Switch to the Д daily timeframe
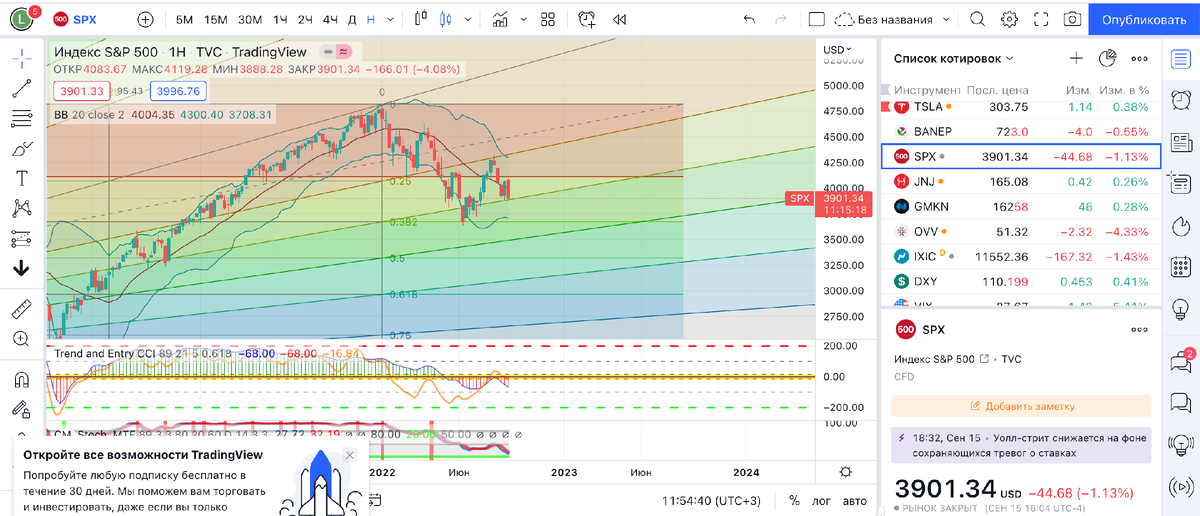The height and width of the screenshot is (516, 1200). tap(351, 19)
